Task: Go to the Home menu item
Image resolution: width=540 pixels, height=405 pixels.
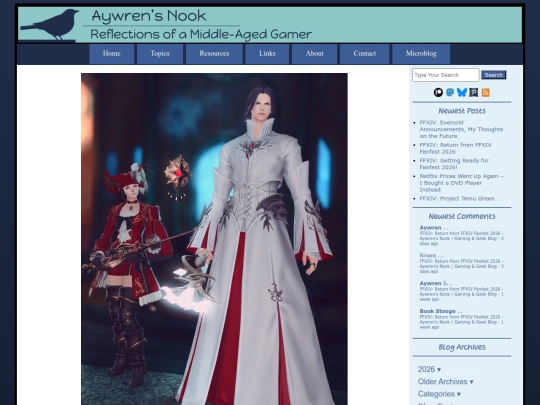Action: 112,54
